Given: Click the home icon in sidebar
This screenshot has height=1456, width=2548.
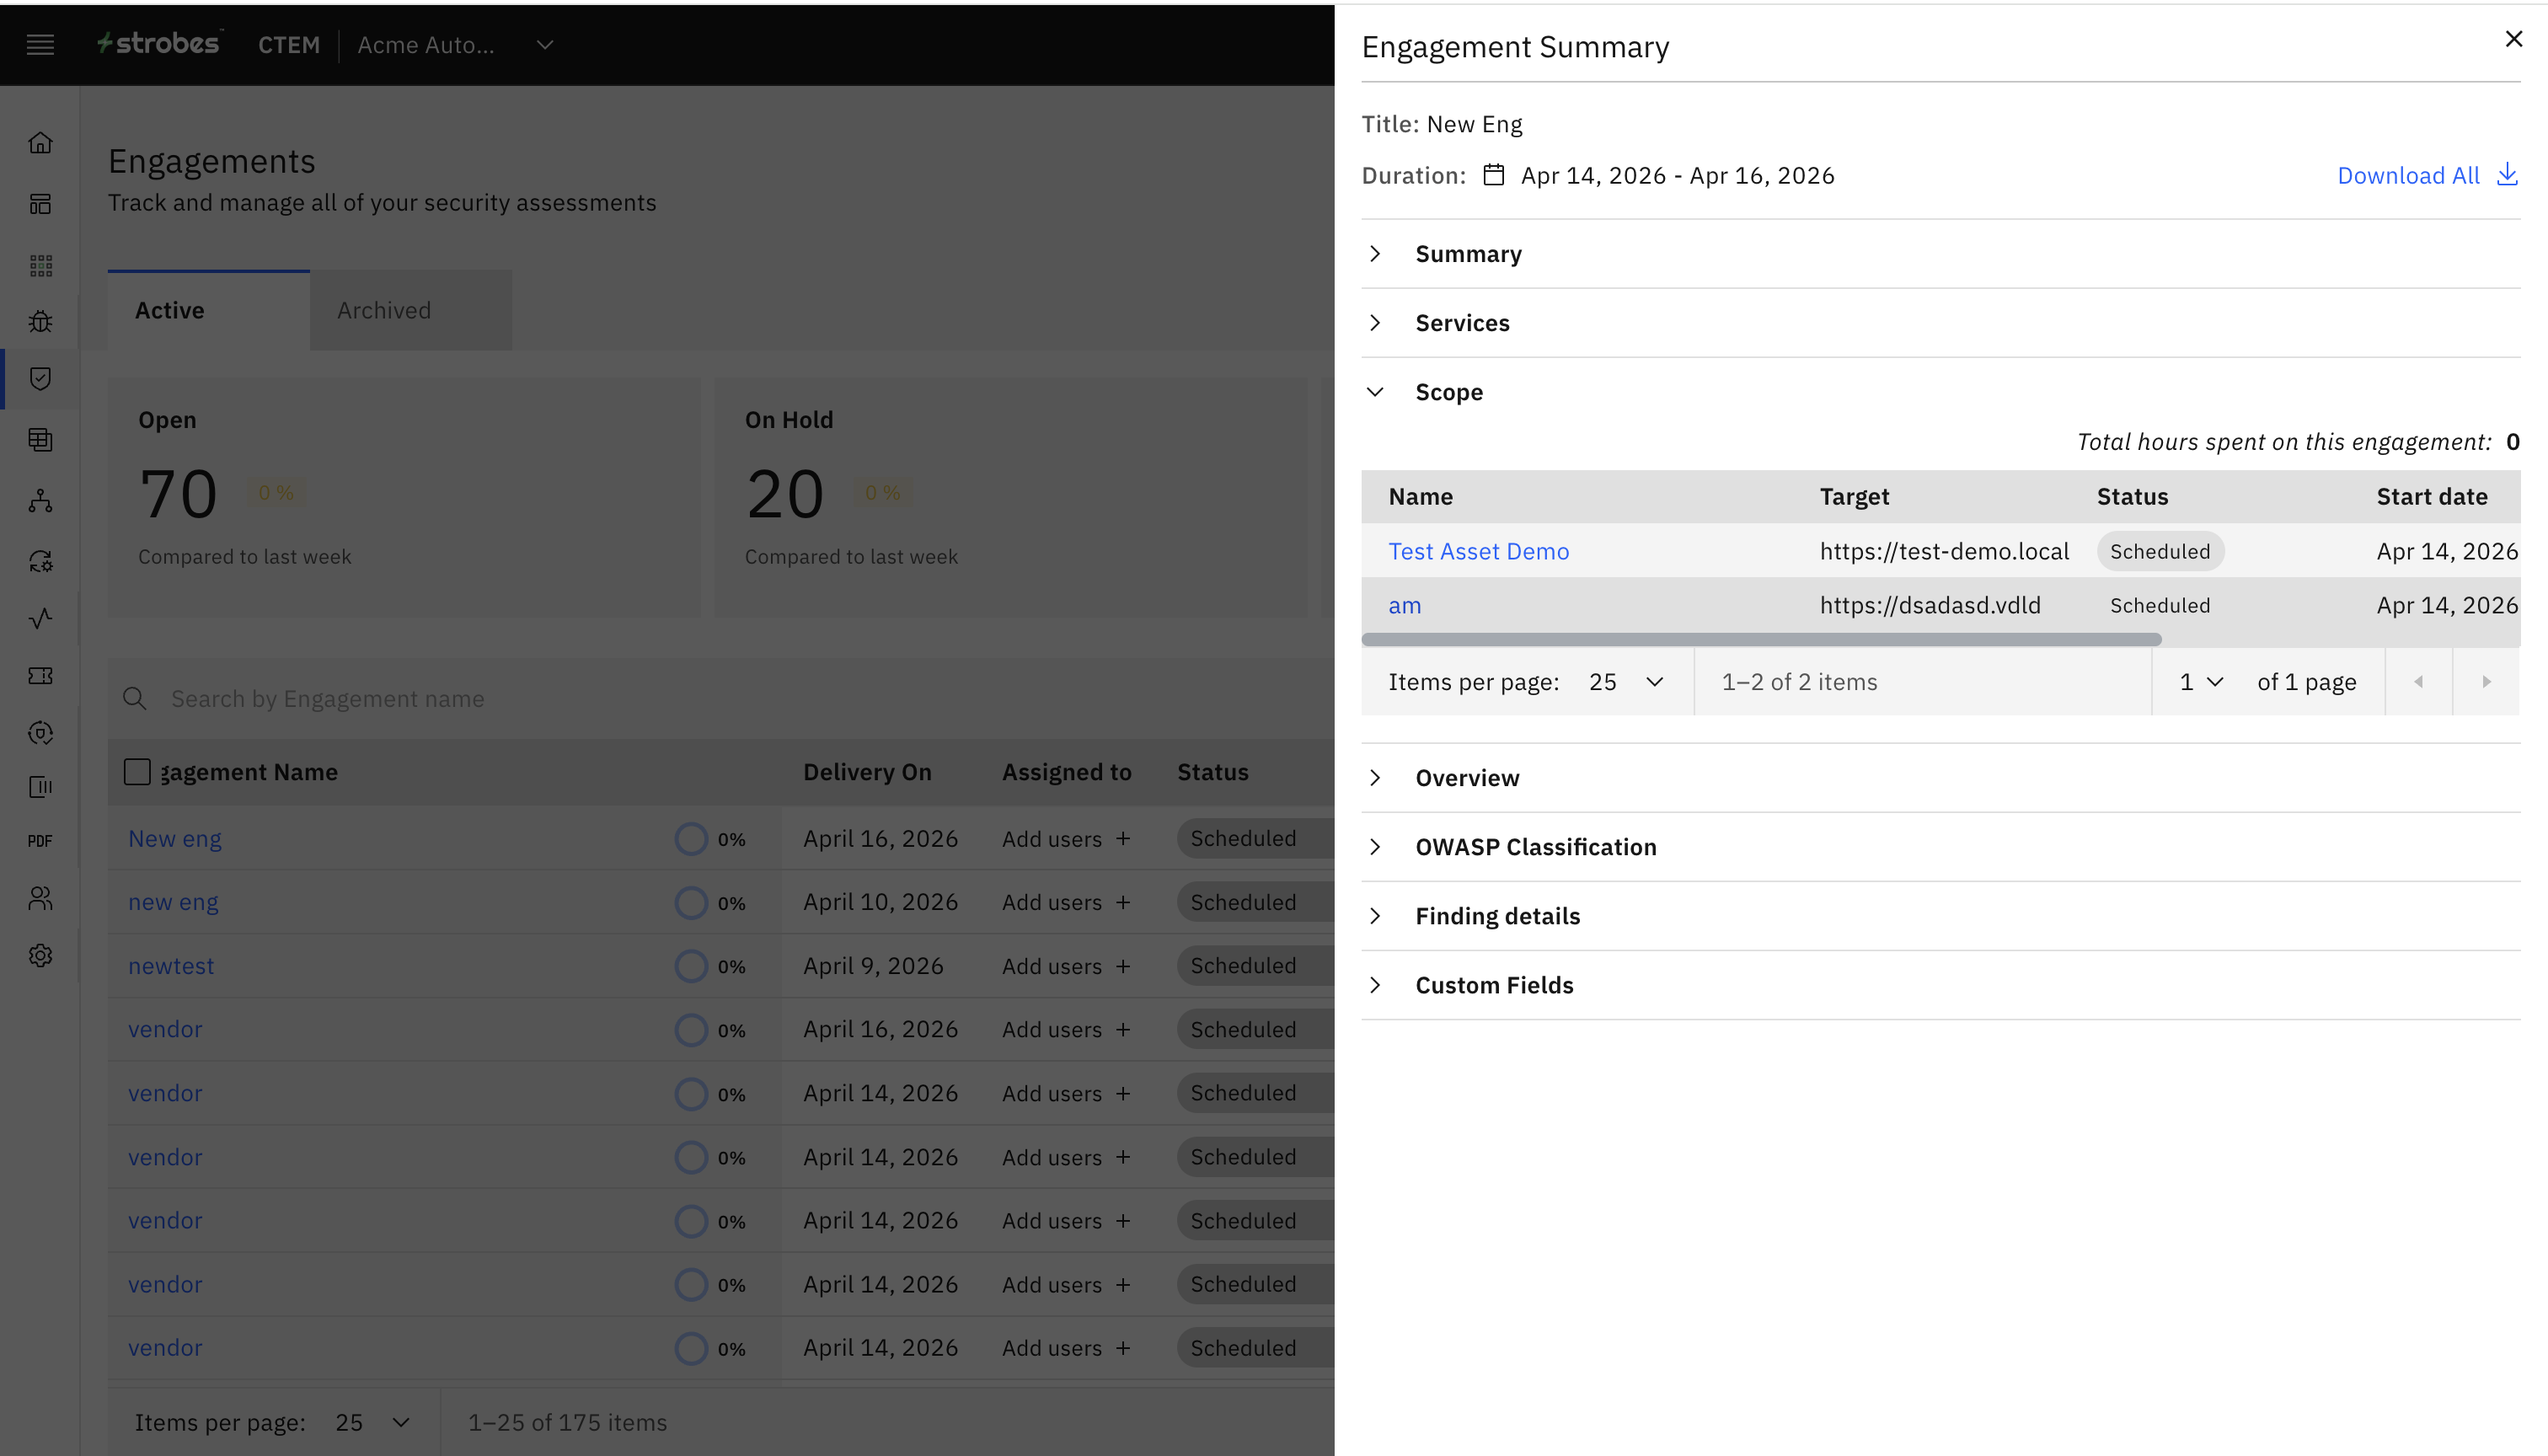Looking at the screenshot, I should [x=40, y=143].
